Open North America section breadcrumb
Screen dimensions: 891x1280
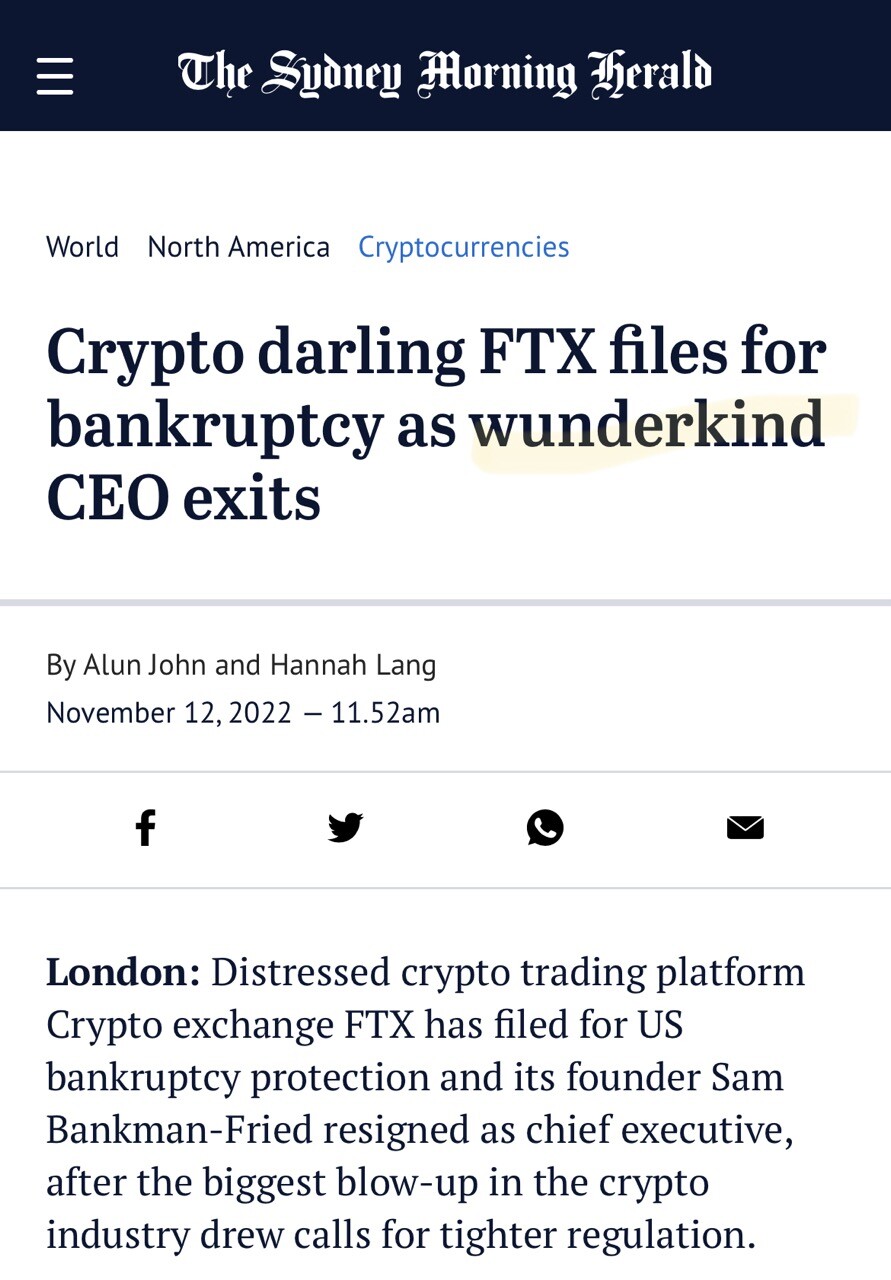[238, 246]
